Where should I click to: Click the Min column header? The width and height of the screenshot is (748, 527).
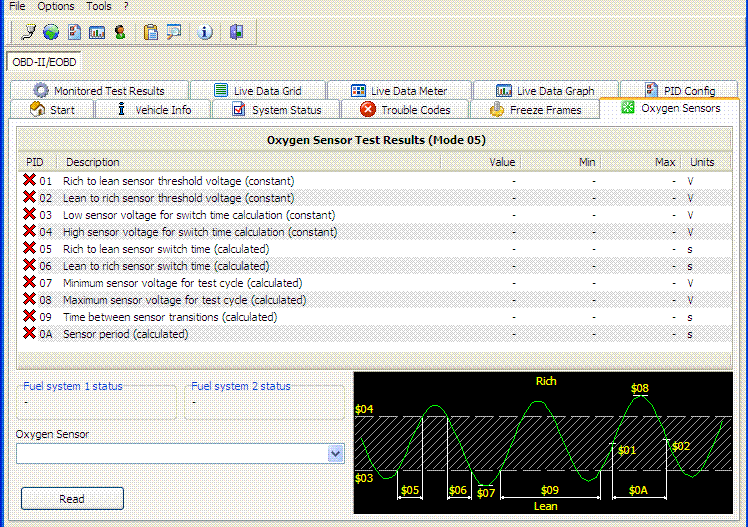coord(561,162)
